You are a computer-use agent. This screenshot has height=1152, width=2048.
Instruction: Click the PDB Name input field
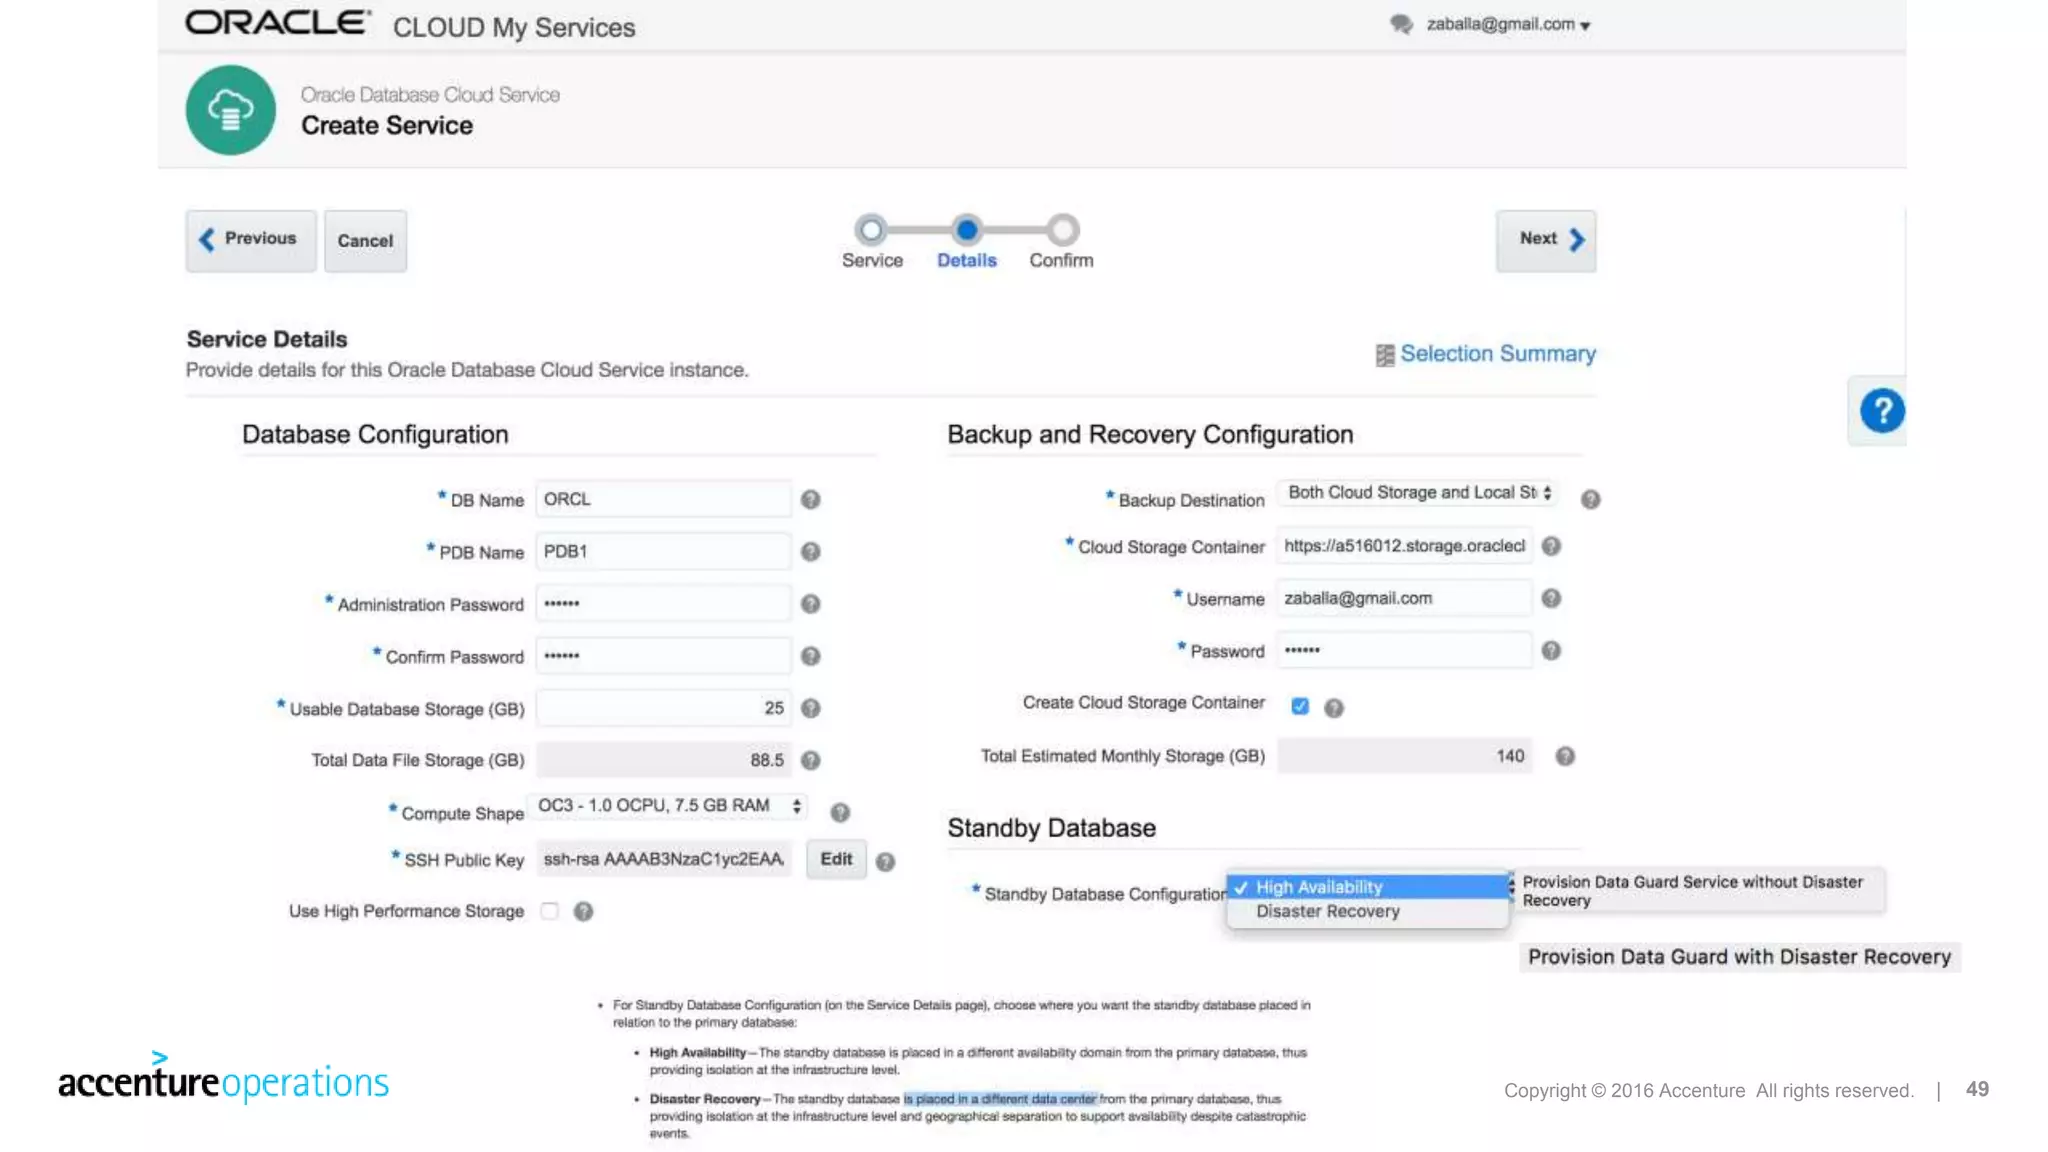click(662, 551)
